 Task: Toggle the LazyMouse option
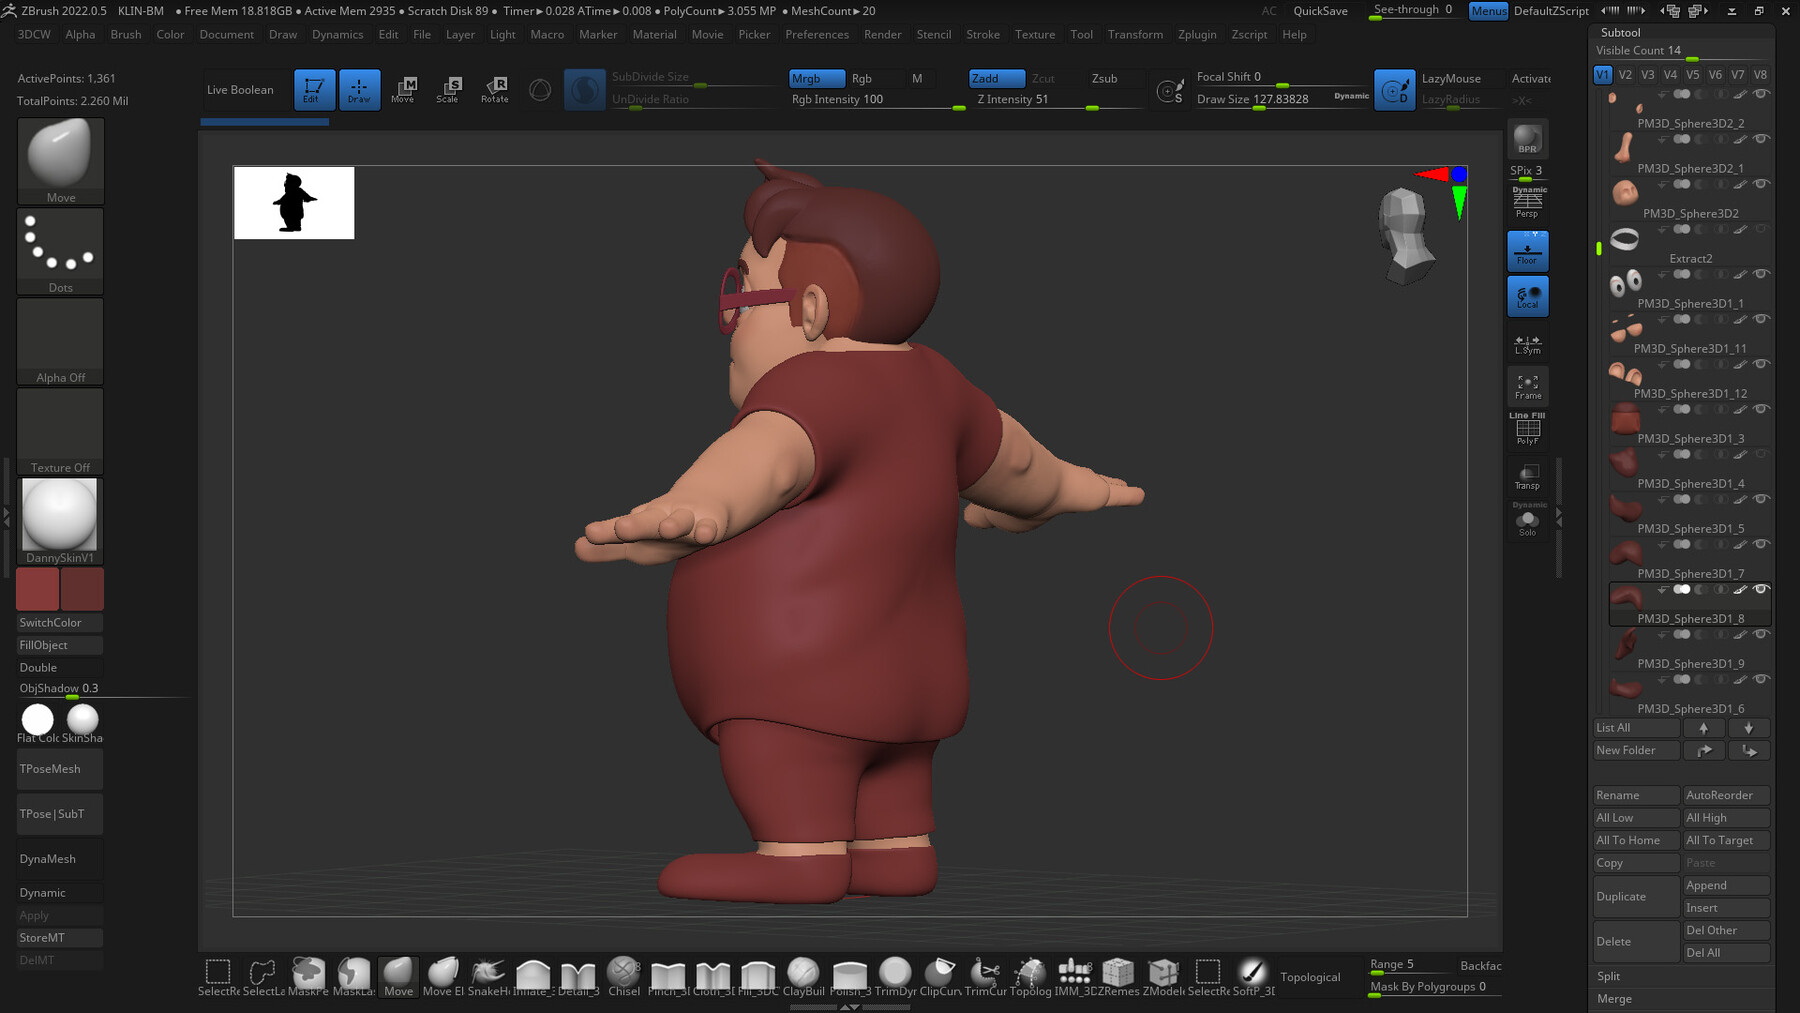pos(1451,78)
